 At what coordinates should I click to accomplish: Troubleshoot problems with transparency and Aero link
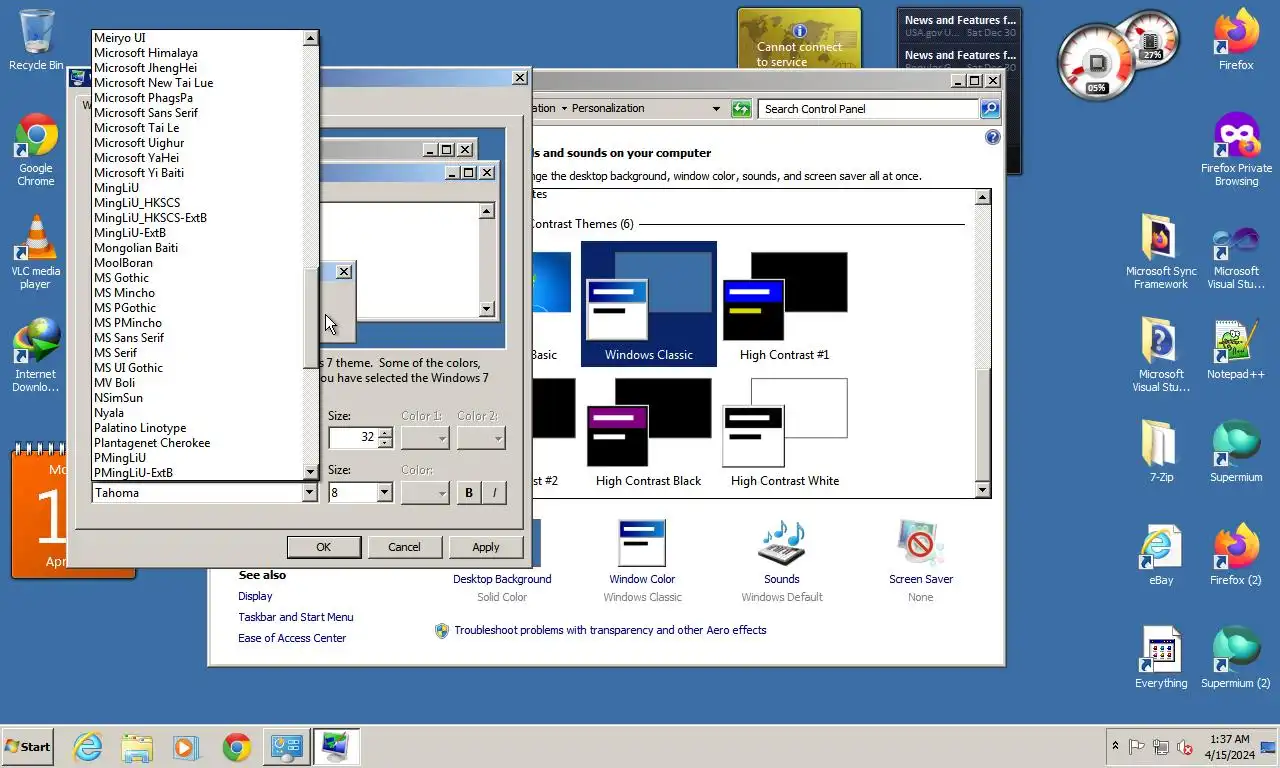tap(610, 630)
